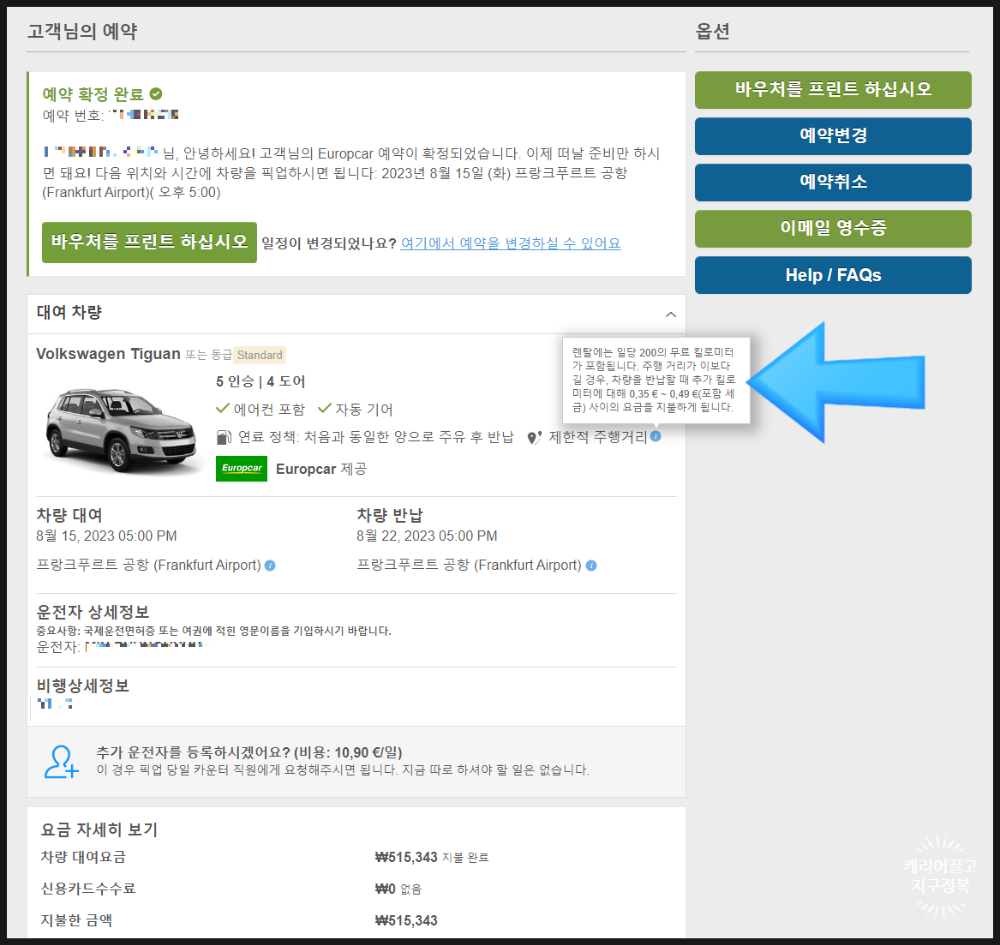
Task: Click the '비행상세정보' heading
Action: pyautogui.click(x=83, y=686)
